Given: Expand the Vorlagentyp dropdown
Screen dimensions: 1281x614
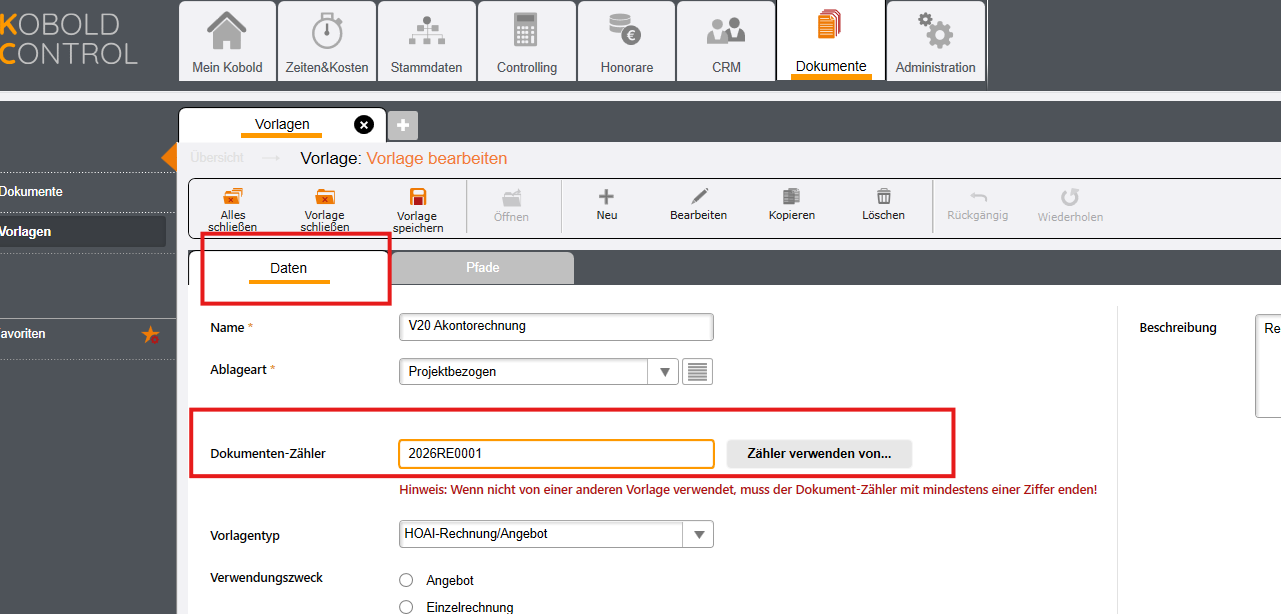Looking at the screenshot, I should 698,534.
